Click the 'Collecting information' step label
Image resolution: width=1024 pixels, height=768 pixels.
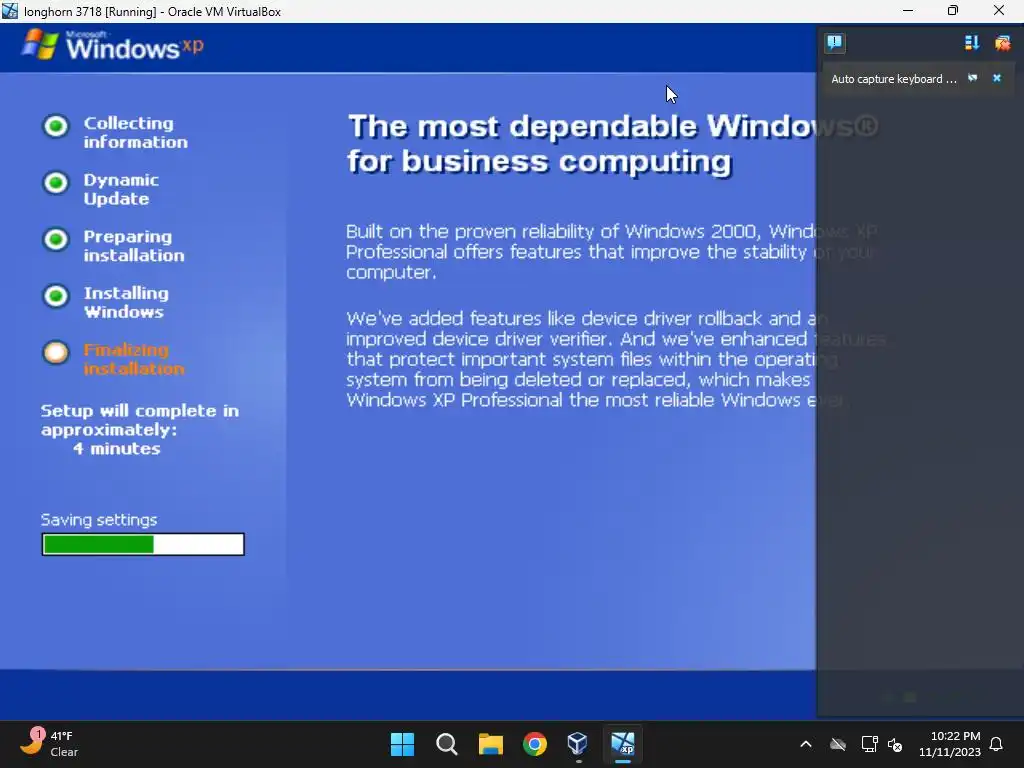coord(135,133)
